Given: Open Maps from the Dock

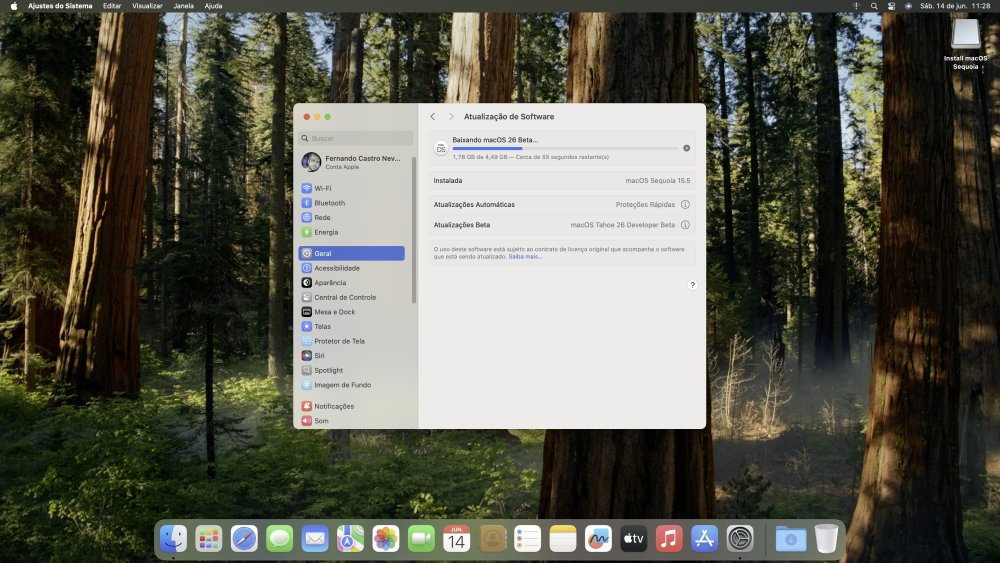Looking at the screenshot, I should click(x=350, y=539).
